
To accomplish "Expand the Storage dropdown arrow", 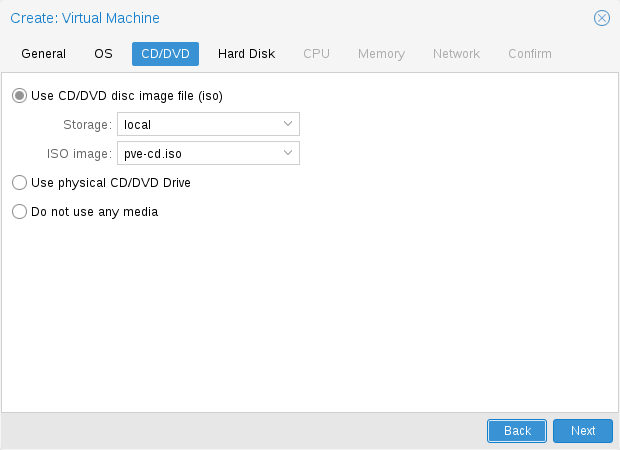I will [x=288, y=124].
